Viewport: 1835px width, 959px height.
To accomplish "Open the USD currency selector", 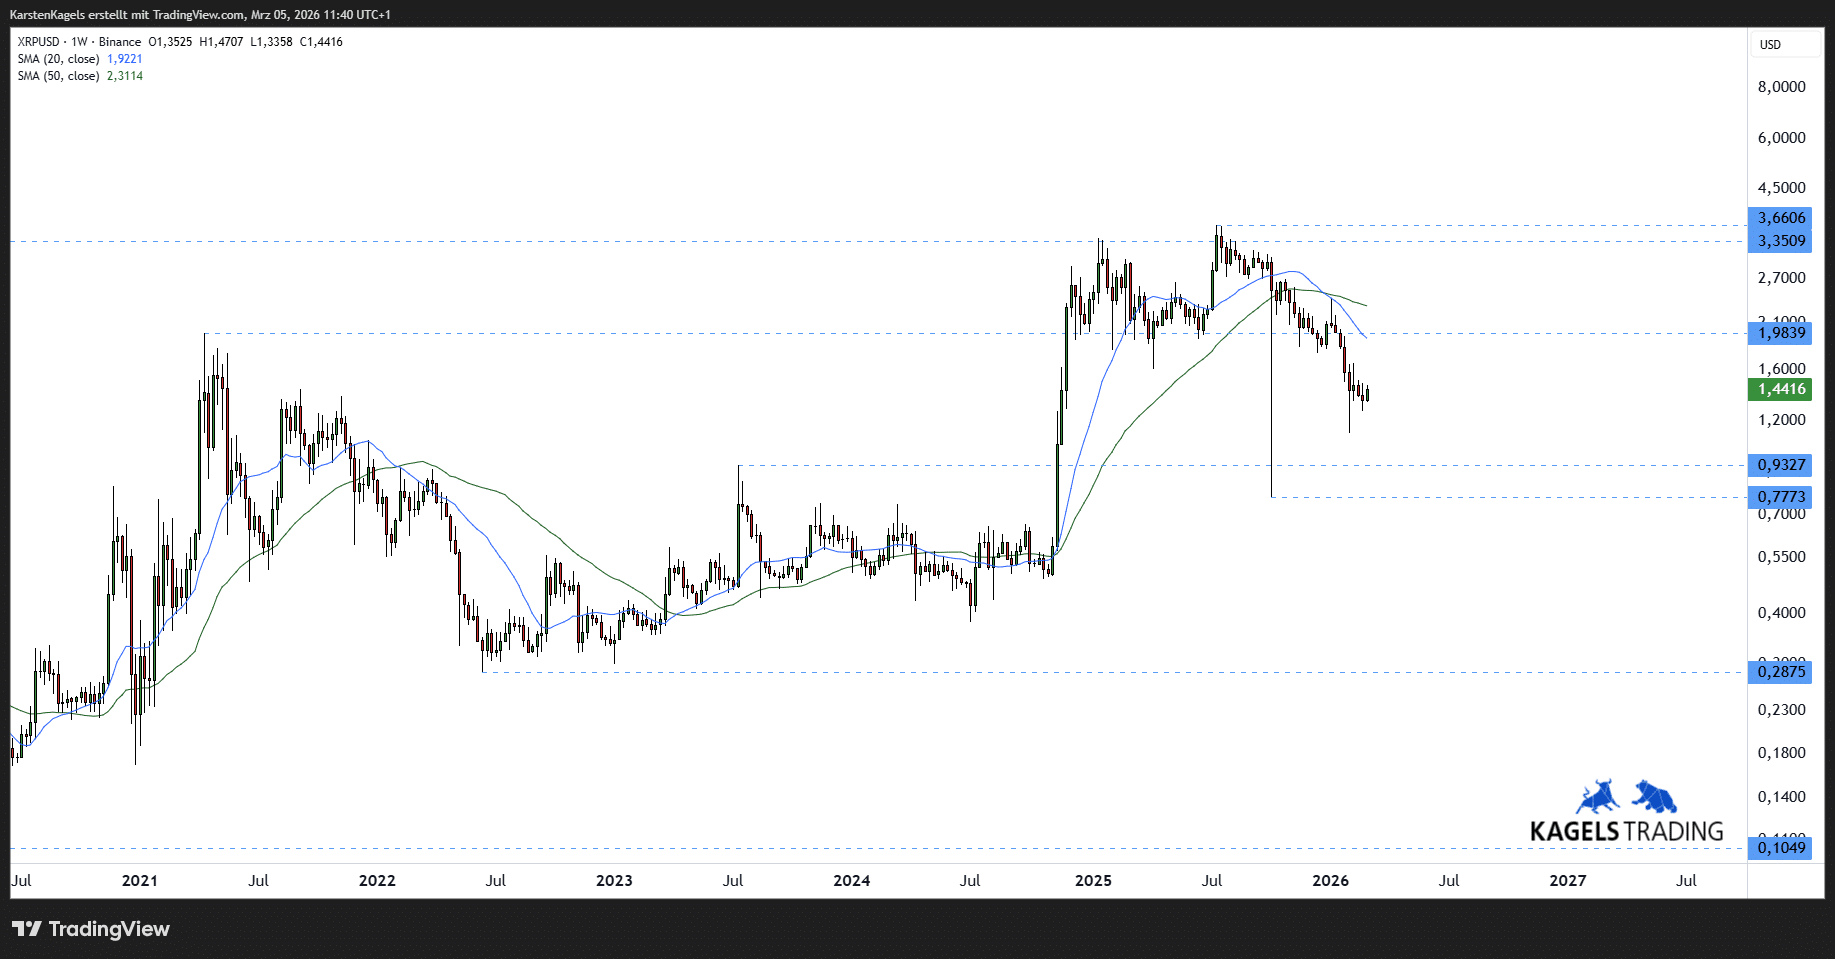I will tap(1770, 45).
